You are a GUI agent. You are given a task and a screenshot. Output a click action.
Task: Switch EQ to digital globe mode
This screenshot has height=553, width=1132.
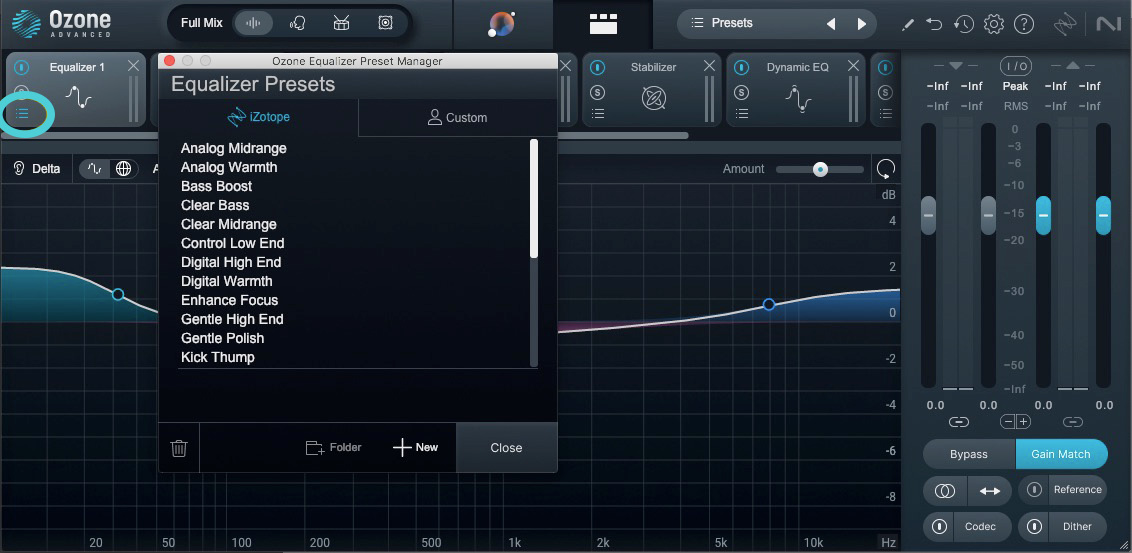123,169
